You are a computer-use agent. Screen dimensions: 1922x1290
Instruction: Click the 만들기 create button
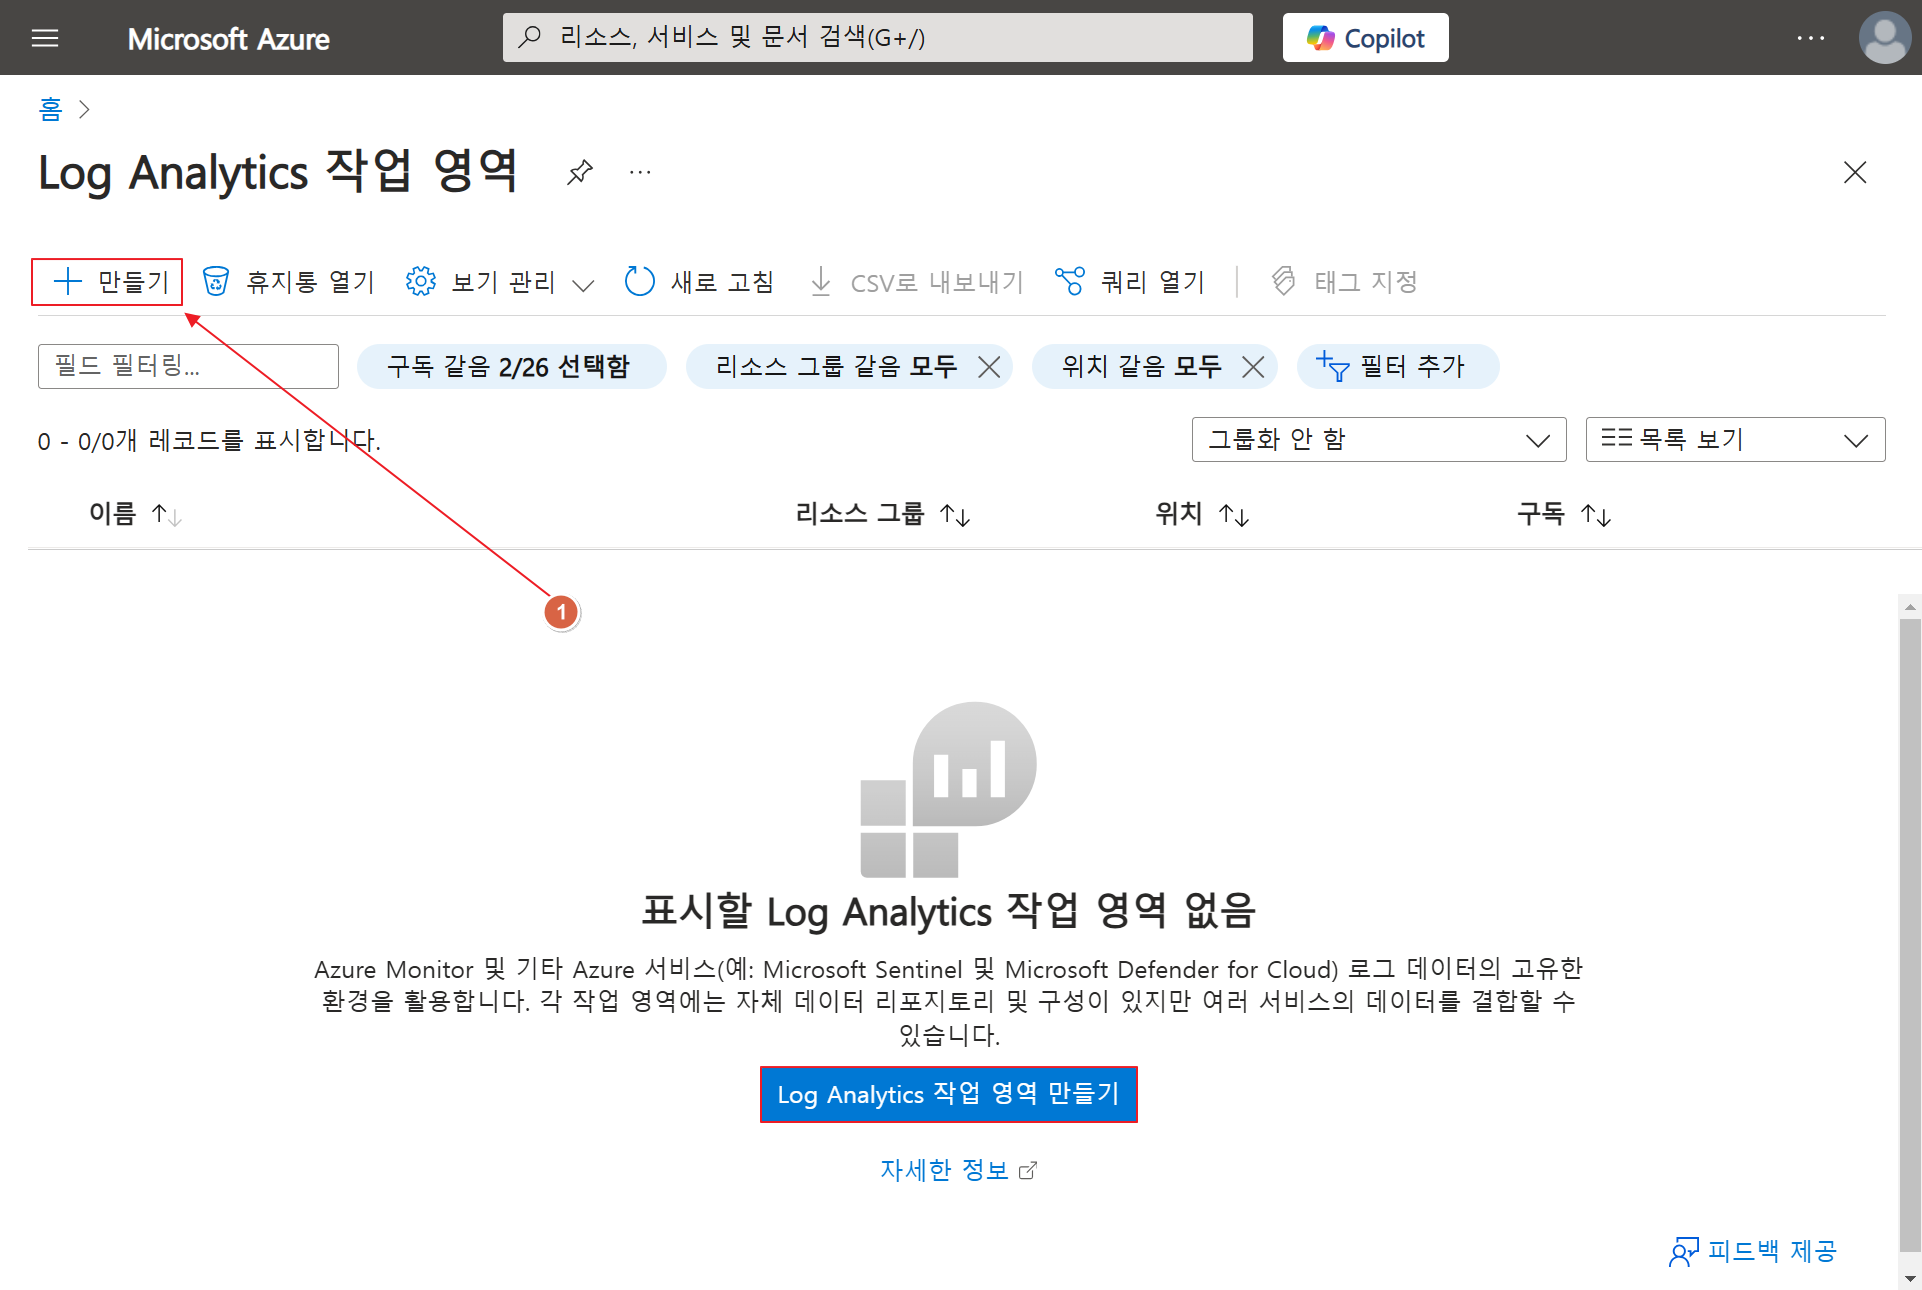tap(108, 282)
